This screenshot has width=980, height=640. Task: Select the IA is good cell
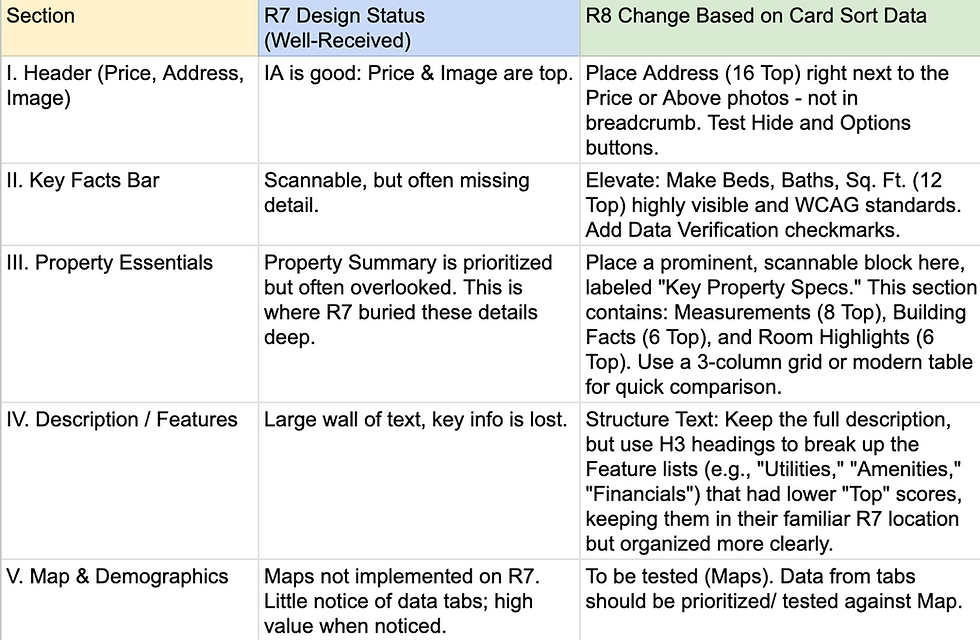[x=419, y=110]
